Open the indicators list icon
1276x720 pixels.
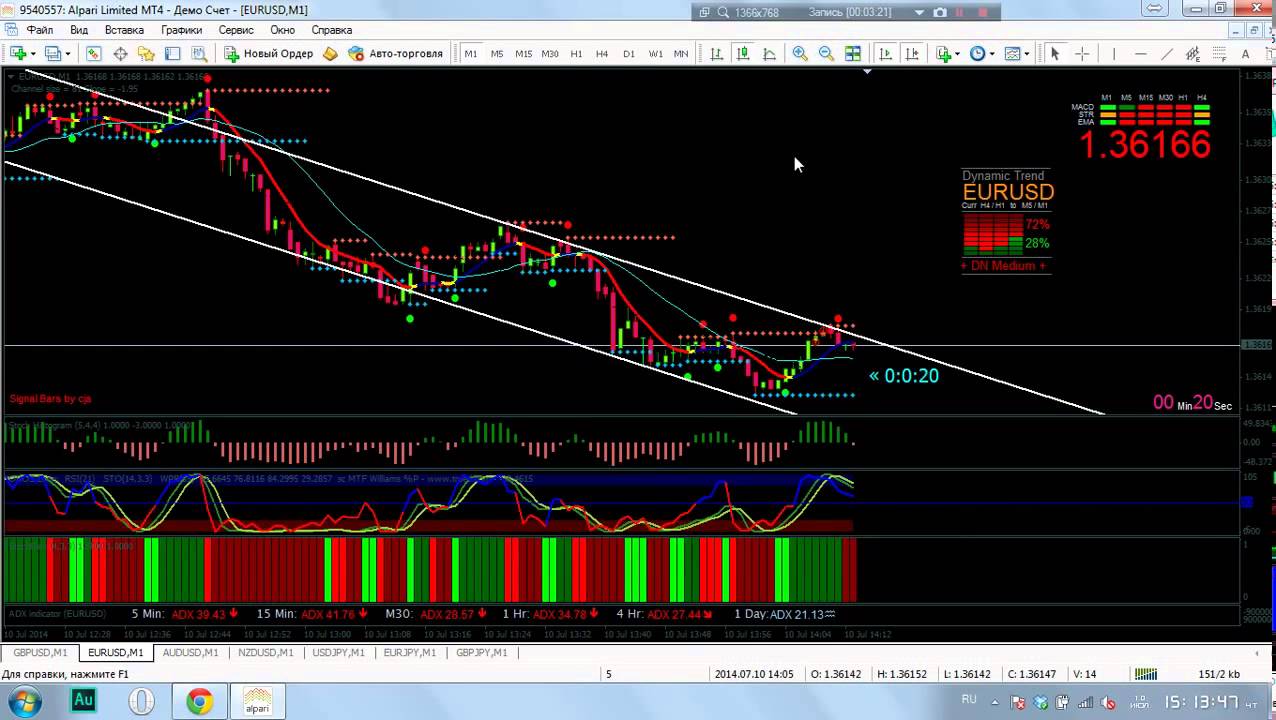click(x=944, y=53)
